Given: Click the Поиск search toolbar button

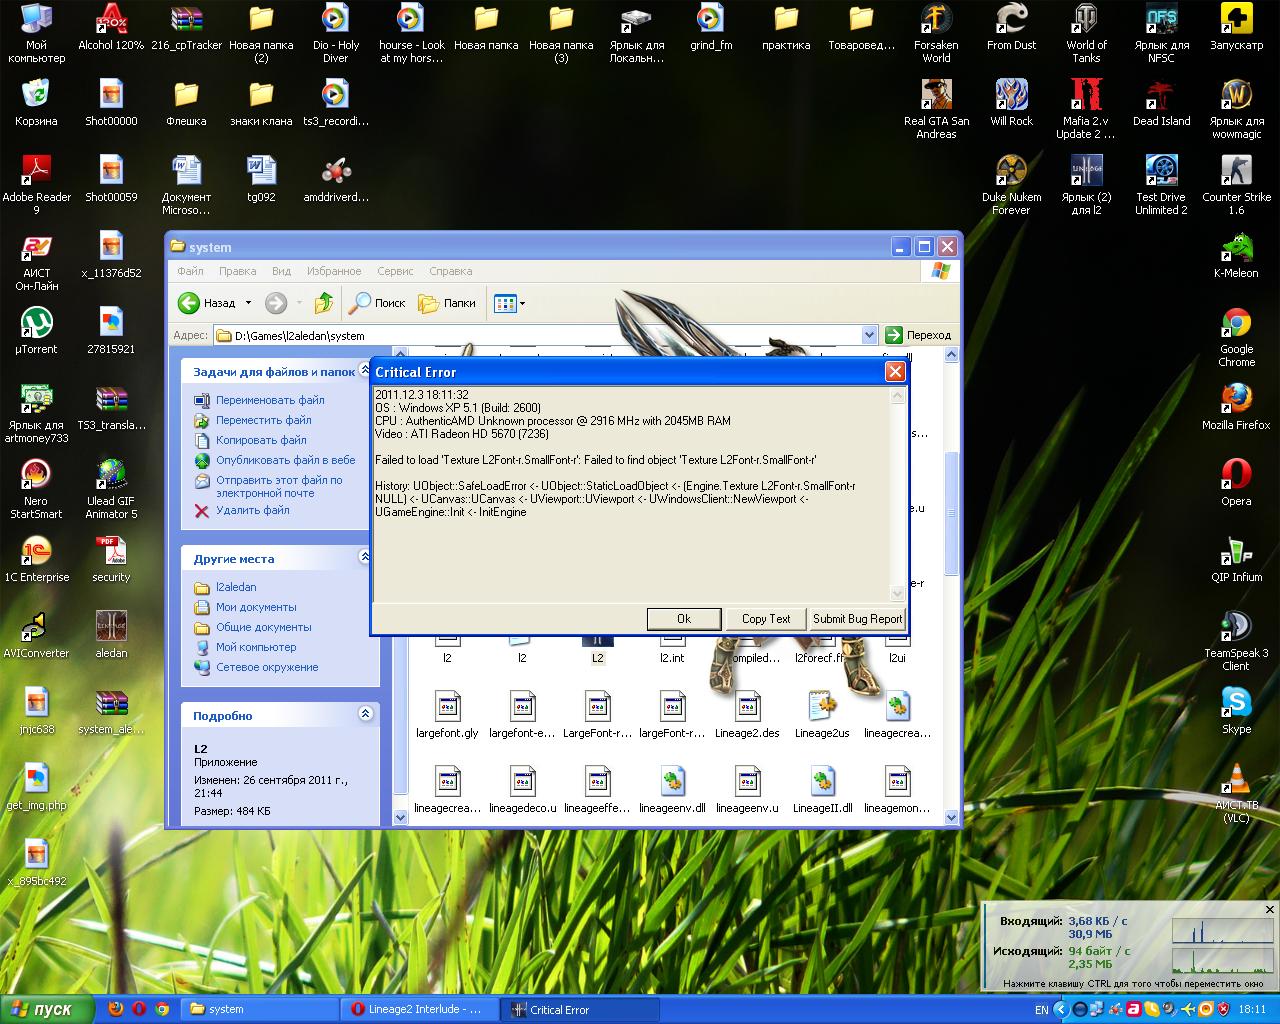Looking at the screenshot, I should click(x=377, y=303).
